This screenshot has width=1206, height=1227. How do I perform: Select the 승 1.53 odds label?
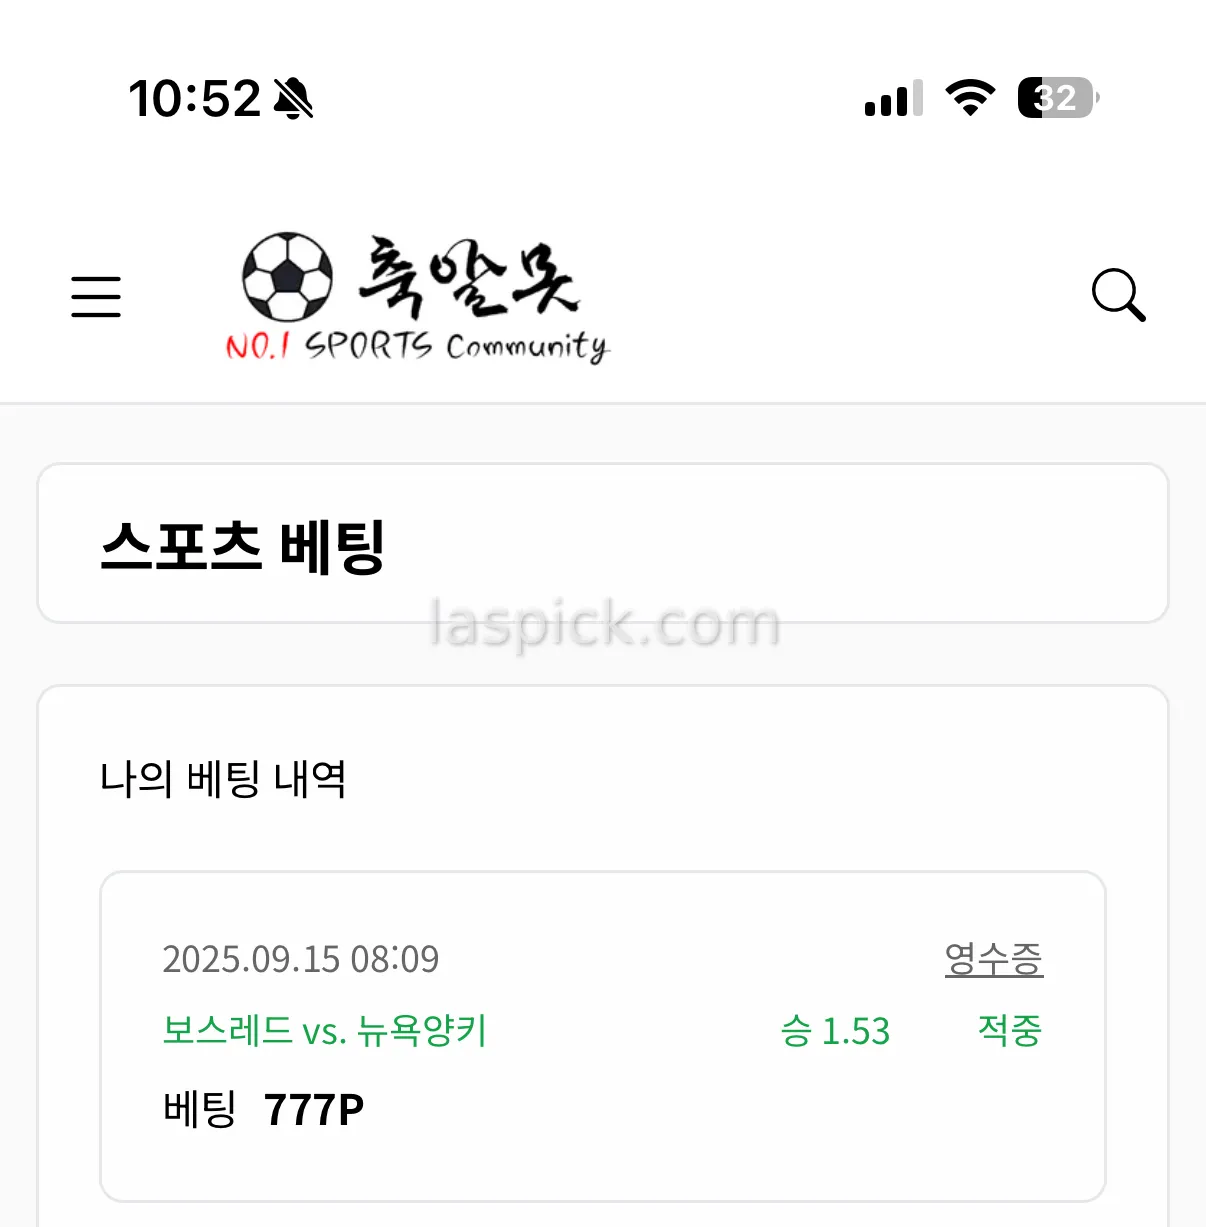coord(835,1031)
